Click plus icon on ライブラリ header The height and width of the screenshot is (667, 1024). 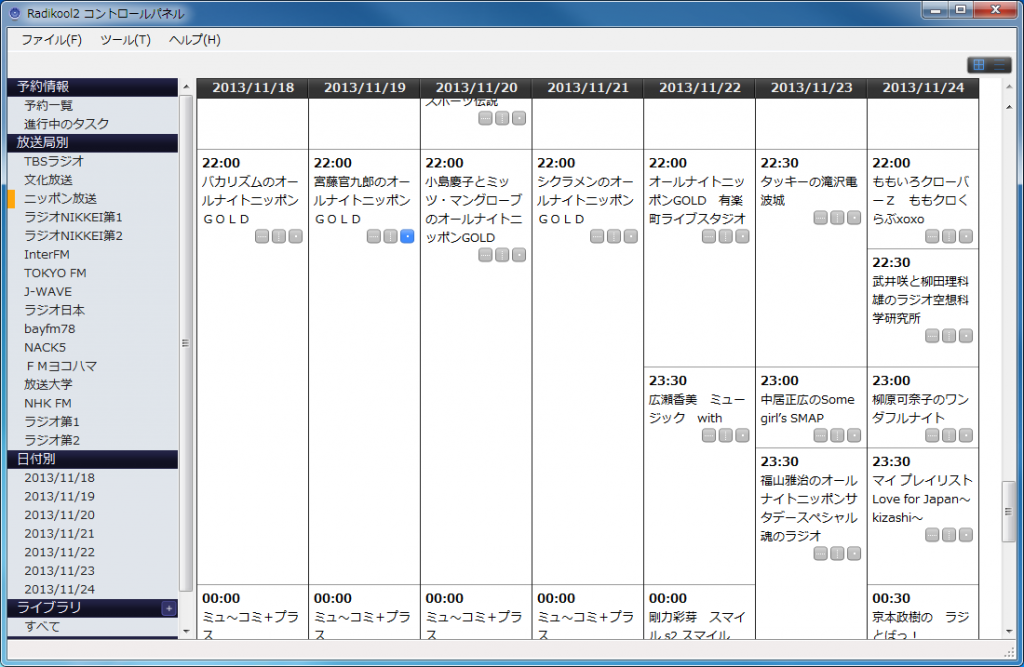168,608
